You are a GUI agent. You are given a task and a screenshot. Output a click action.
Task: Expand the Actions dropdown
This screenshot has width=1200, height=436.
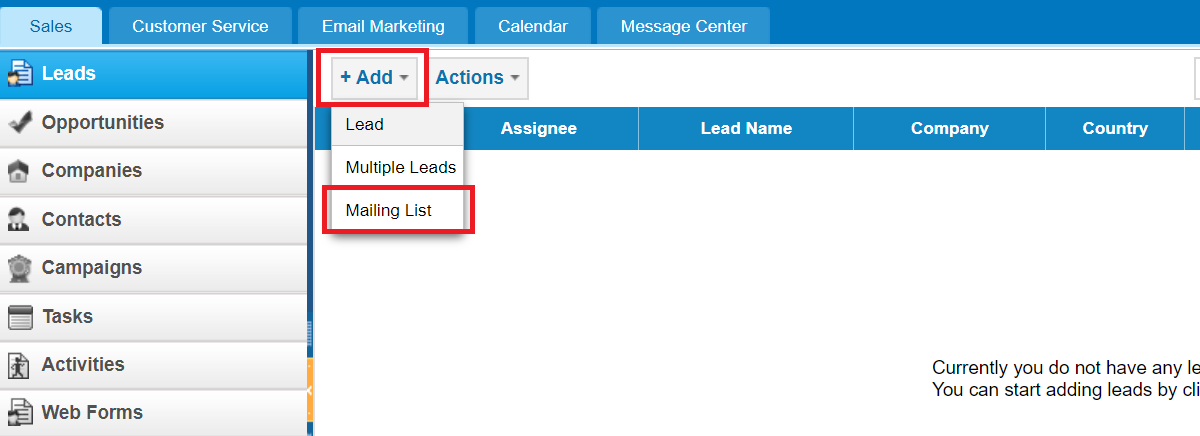coord(478,78)
